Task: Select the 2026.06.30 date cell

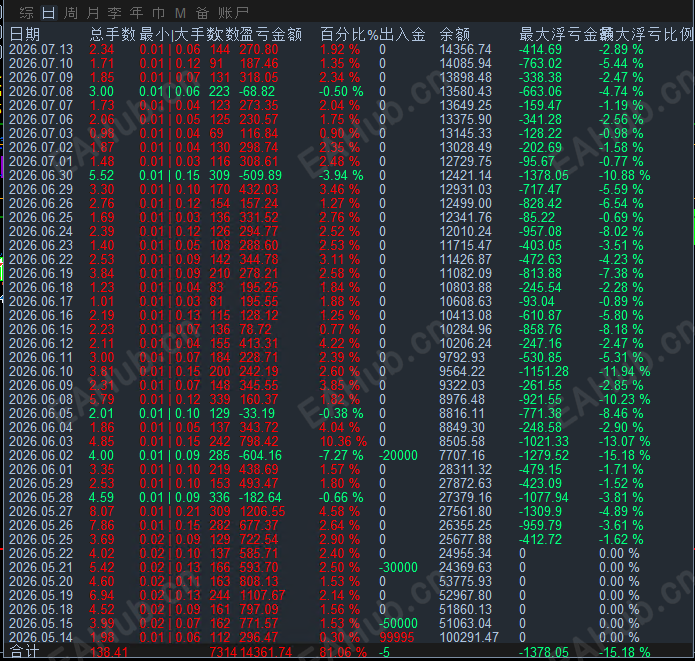Action: (x=41, y=175)
